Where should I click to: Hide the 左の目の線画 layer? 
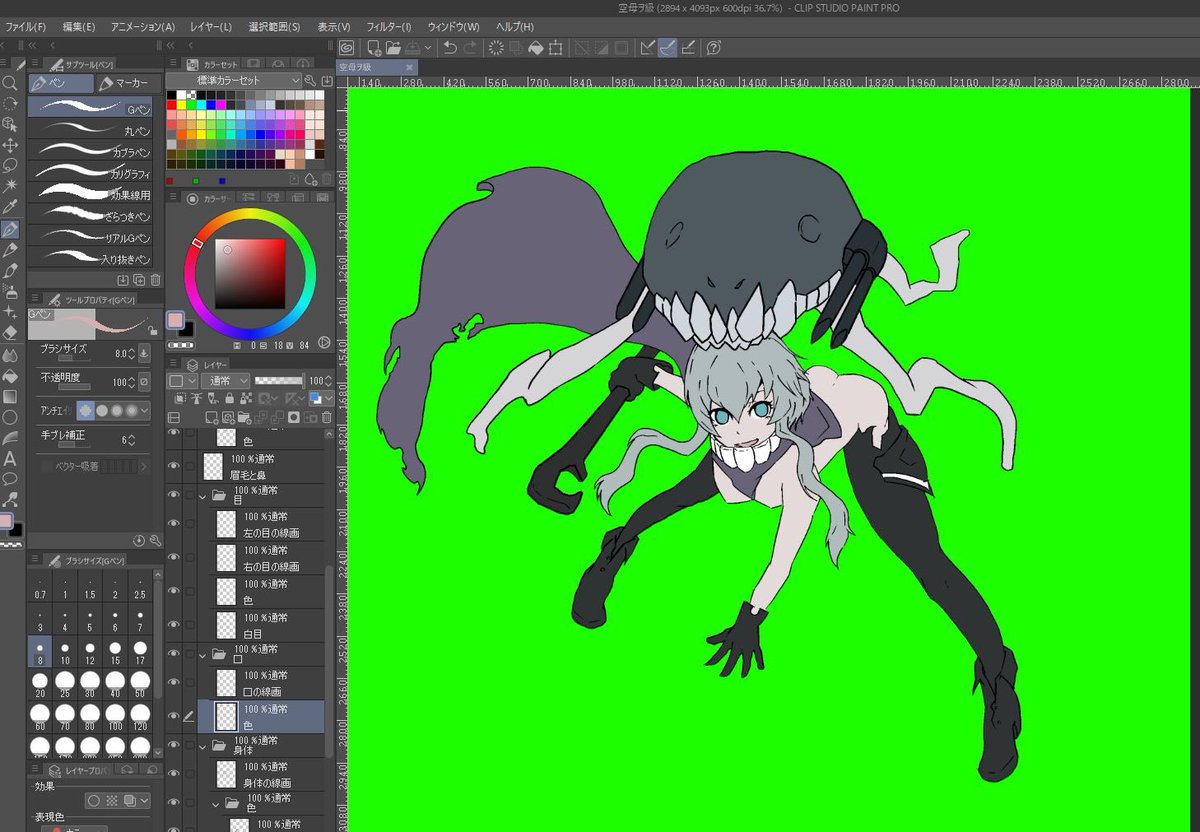[174, 525]
